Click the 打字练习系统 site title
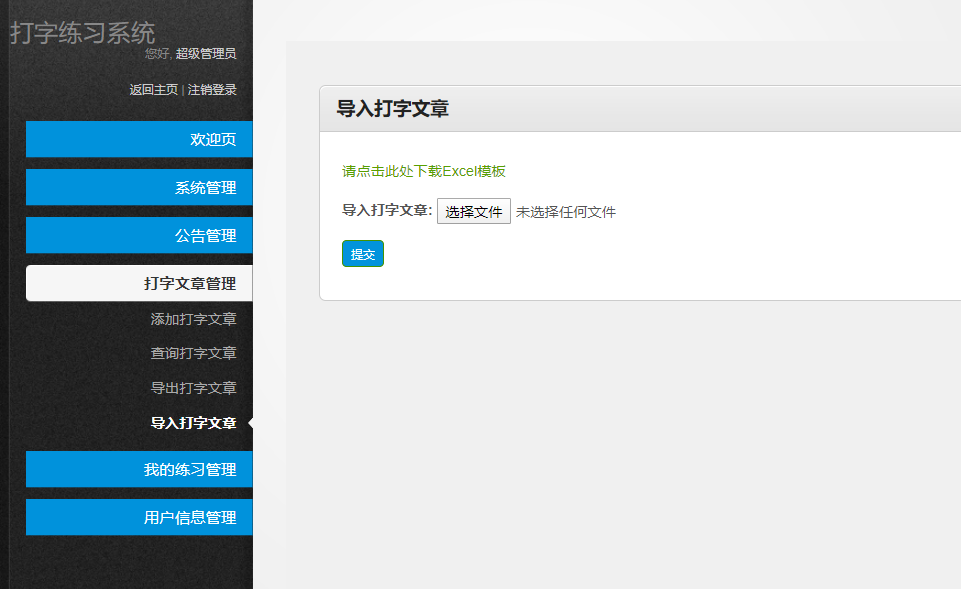Screen dimensions: 961x589 coord(83,32)
